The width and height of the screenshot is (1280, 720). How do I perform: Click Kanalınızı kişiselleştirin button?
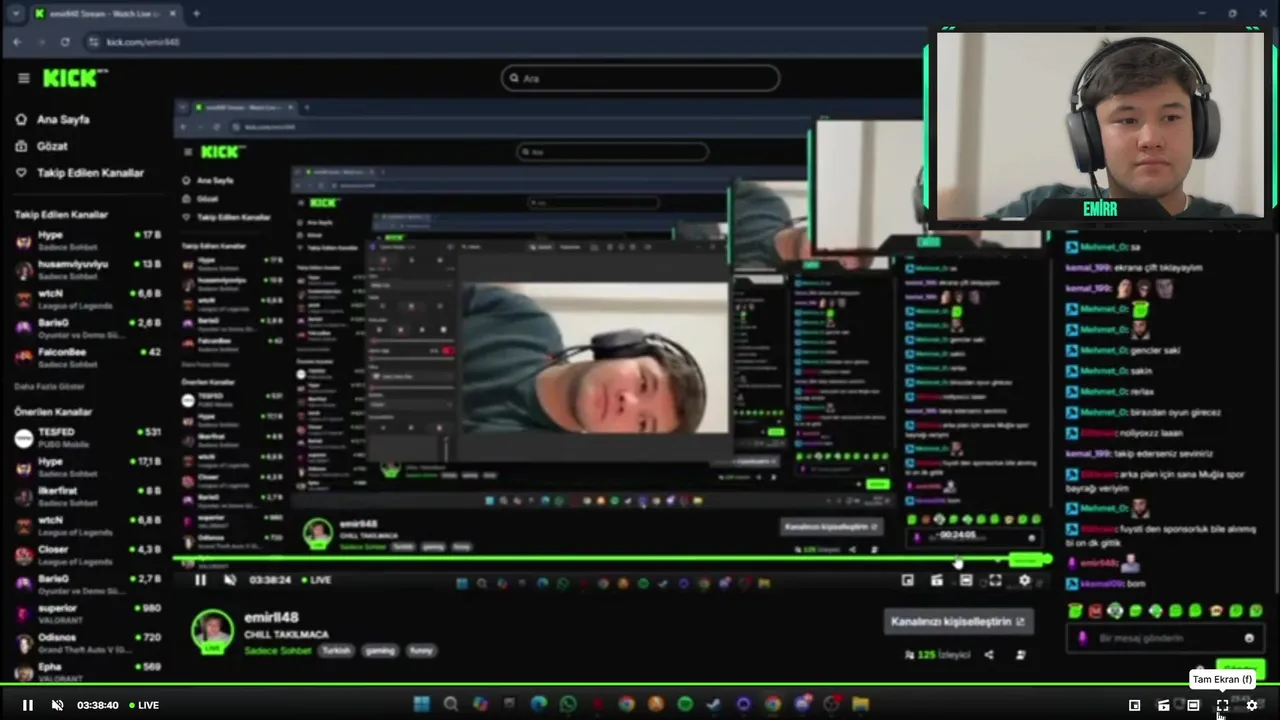[958, 621]
